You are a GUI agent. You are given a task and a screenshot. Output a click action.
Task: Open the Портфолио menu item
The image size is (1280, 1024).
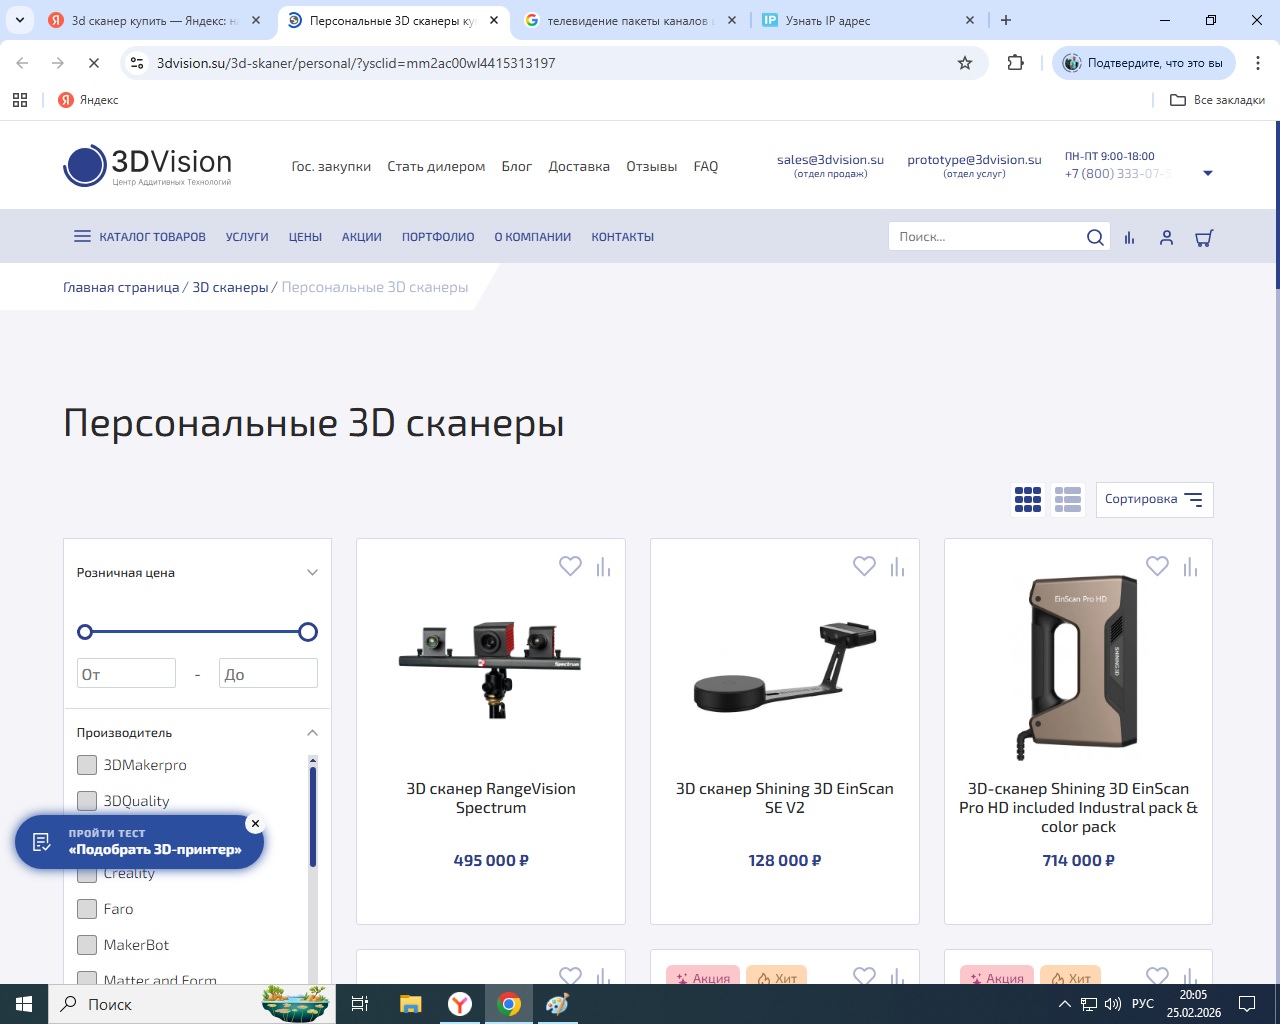click(438, 237)
